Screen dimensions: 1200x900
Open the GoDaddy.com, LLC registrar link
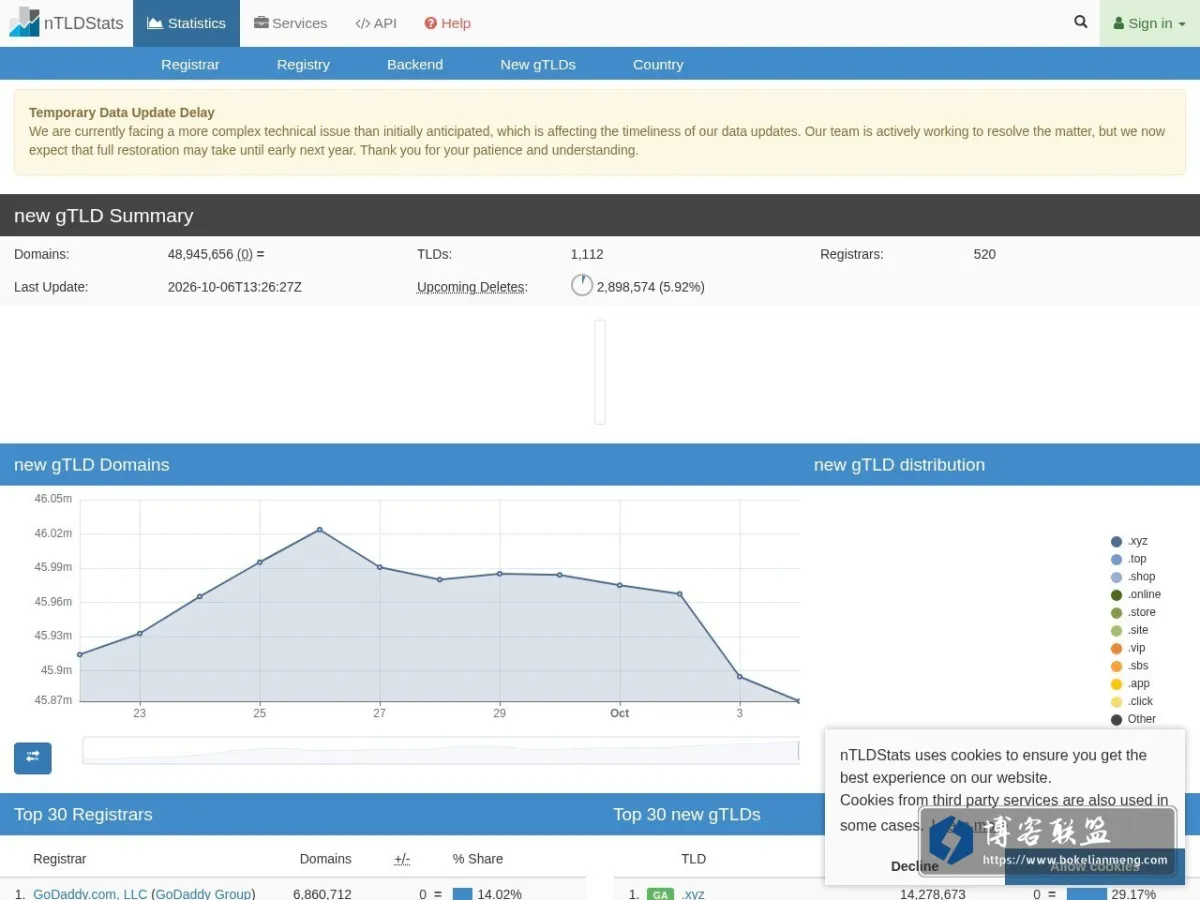pyautogui.click(x=90, y=894)
